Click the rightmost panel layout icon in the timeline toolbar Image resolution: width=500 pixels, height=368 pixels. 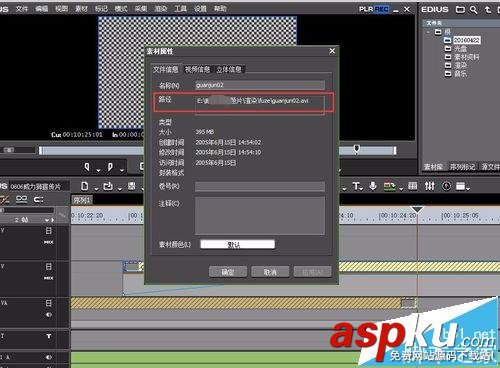(x=461, y=186)
